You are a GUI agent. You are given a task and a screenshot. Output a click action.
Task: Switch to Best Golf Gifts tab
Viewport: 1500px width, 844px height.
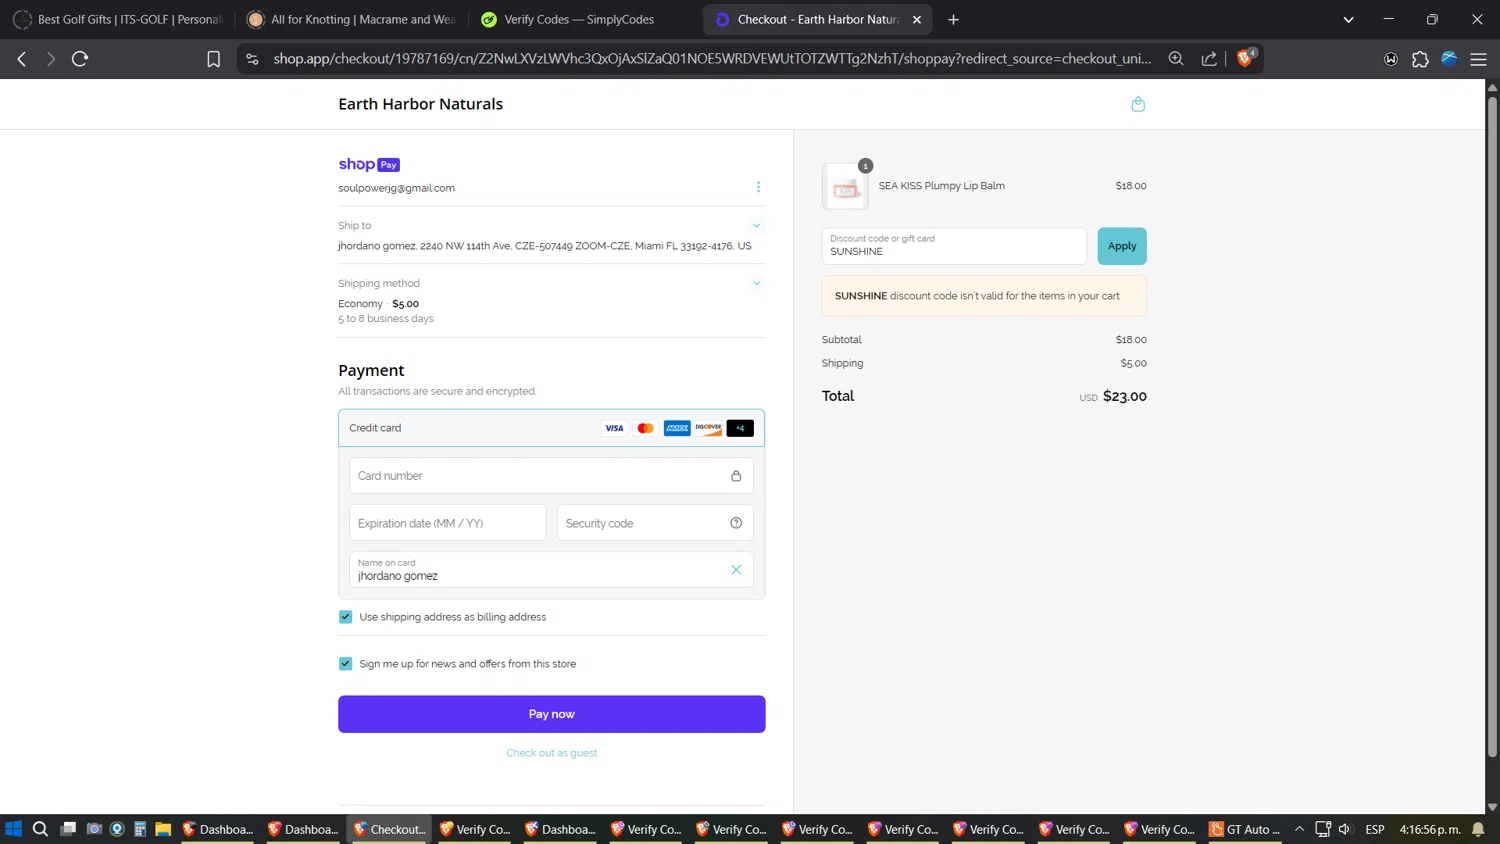117,19
